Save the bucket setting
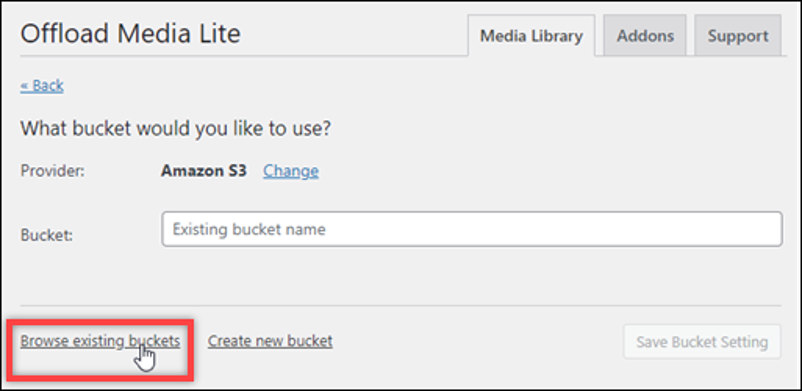 [x=702, y=341]
